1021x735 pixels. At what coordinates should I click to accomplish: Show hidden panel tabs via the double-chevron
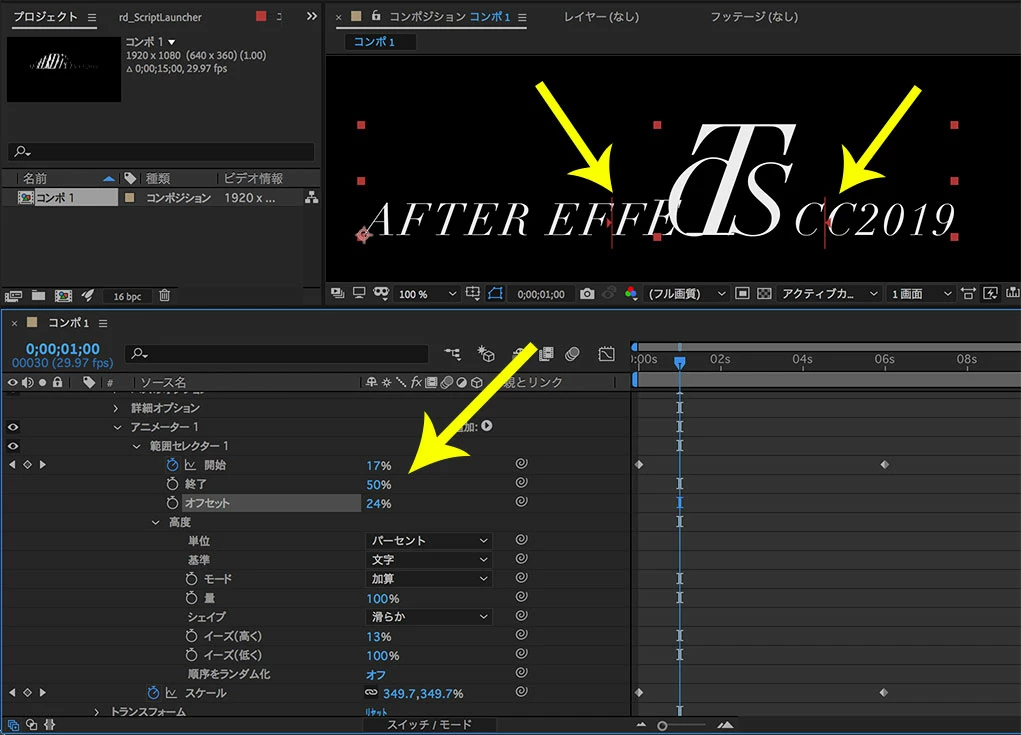(312, 16)
